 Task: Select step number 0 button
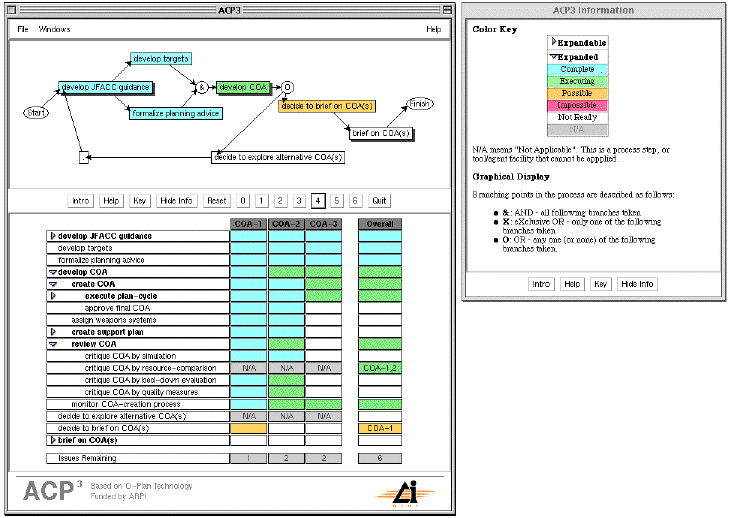[x=243, y=200]
